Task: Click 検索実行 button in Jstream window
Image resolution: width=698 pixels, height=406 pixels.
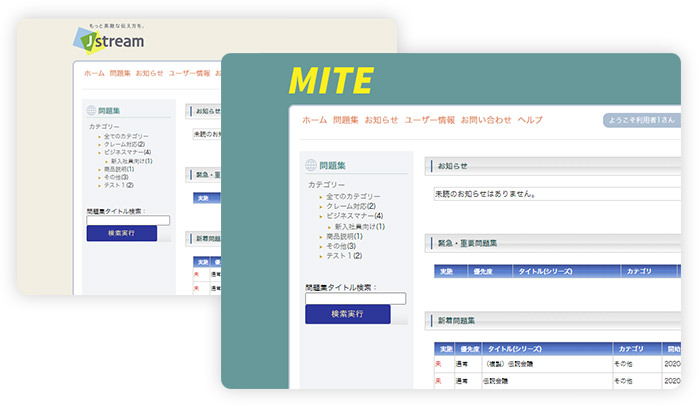Action: pos(122,233)
